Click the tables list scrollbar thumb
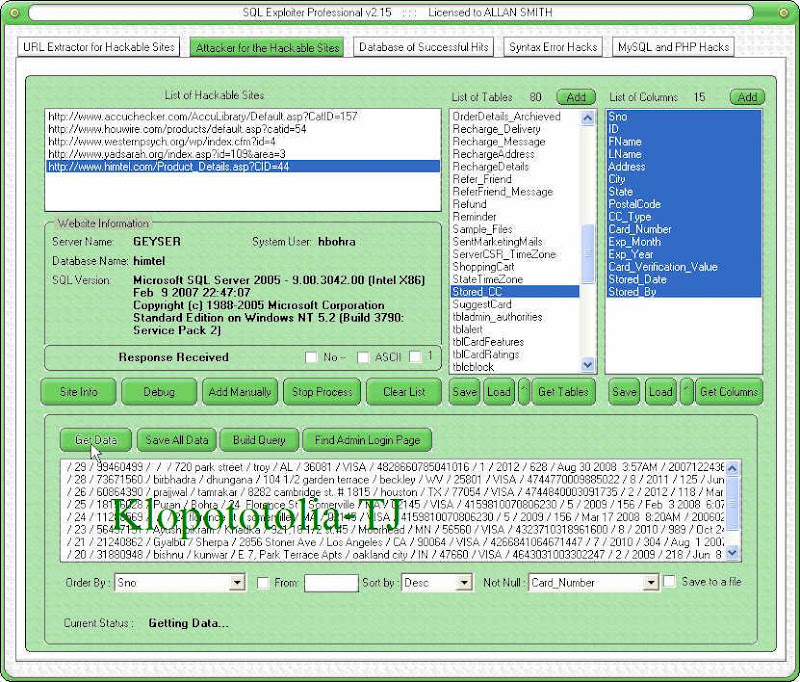The image size is (800, 682). point(588,253)
